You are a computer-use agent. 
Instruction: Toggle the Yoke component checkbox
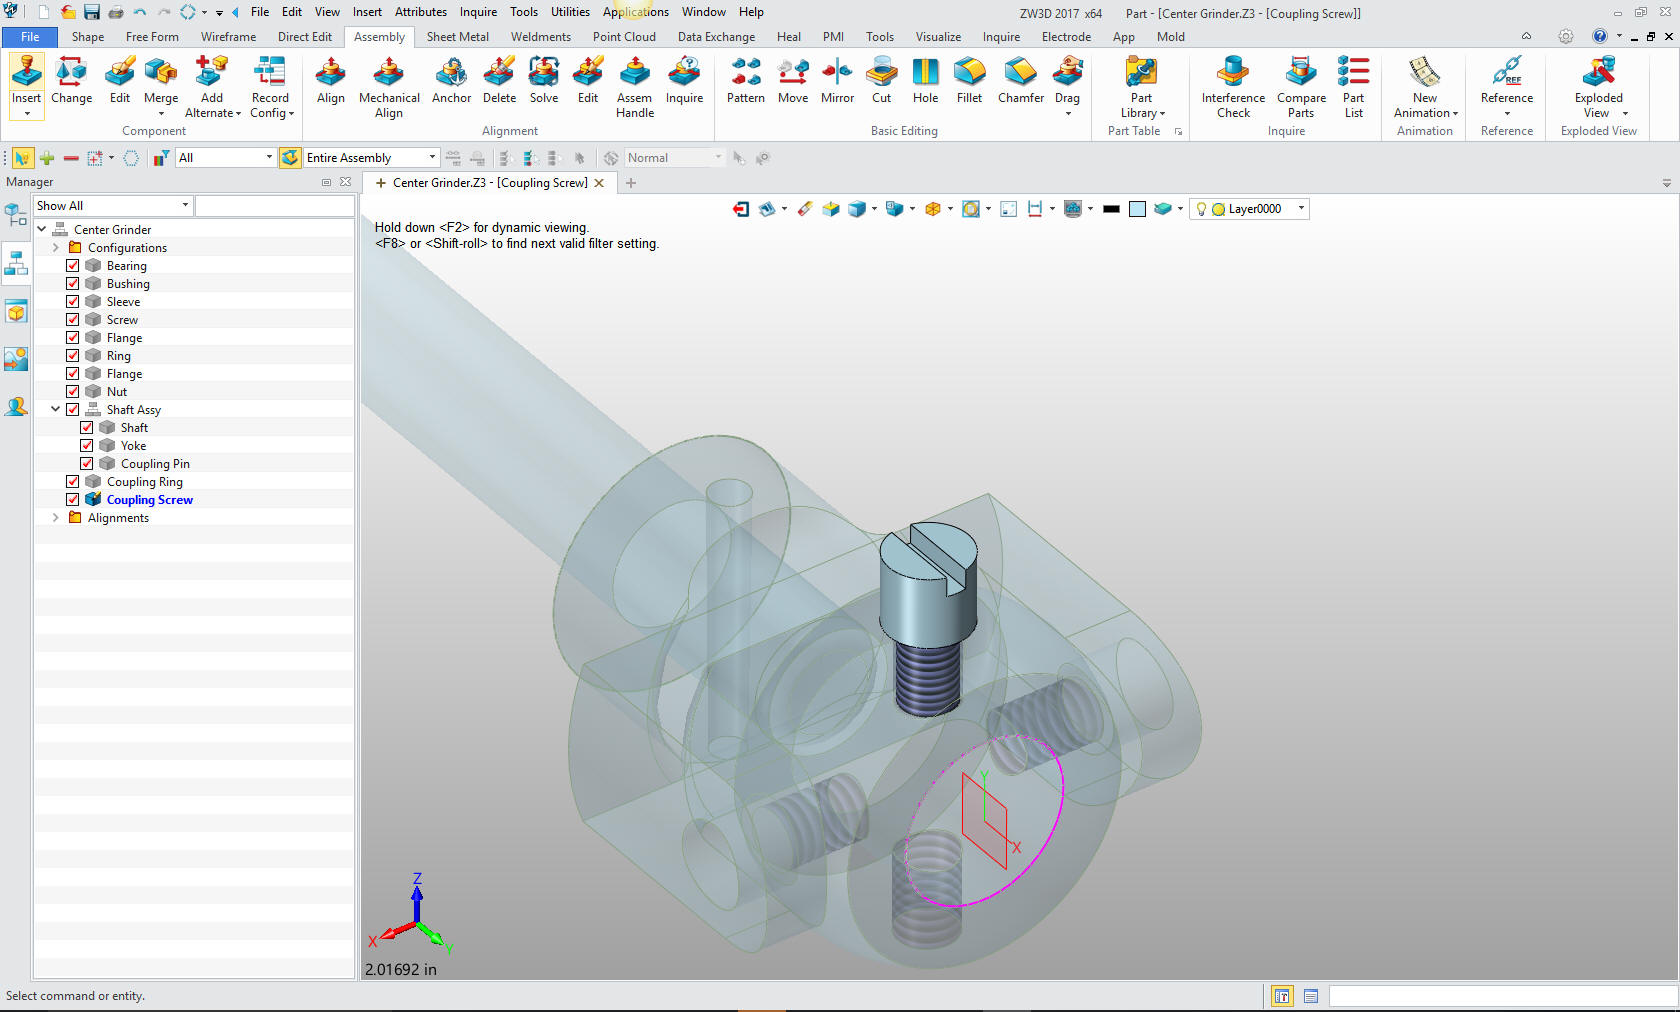pyautogui.click(x=87, y=445)
